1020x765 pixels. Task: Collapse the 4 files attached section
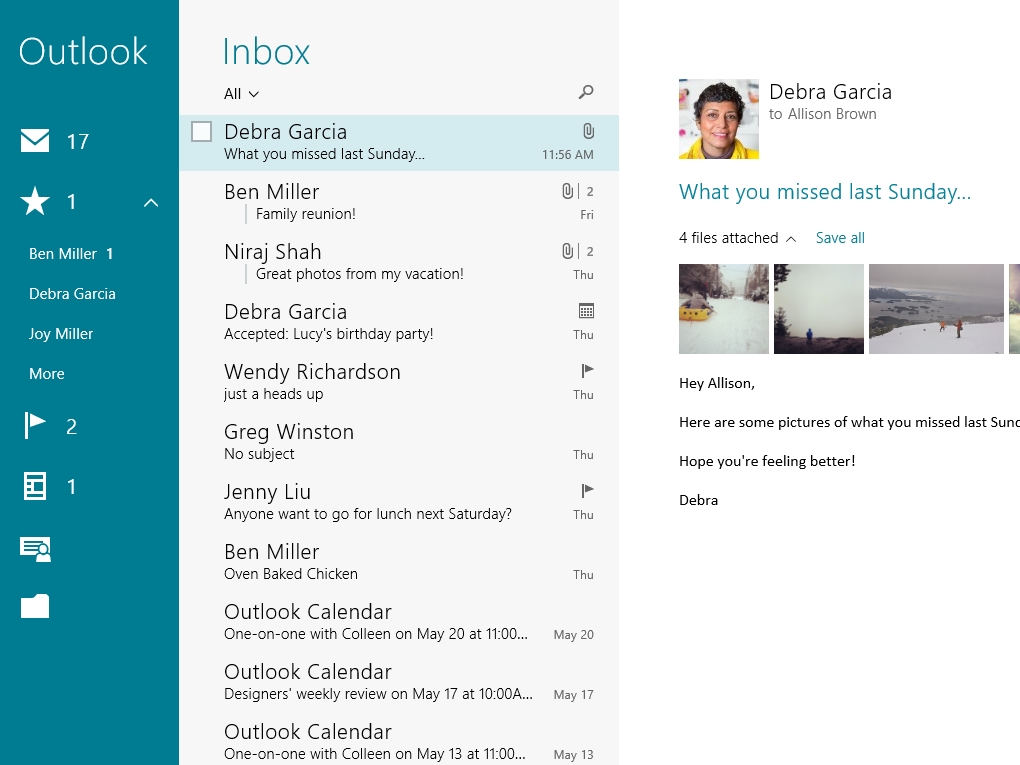click(791, 239)
